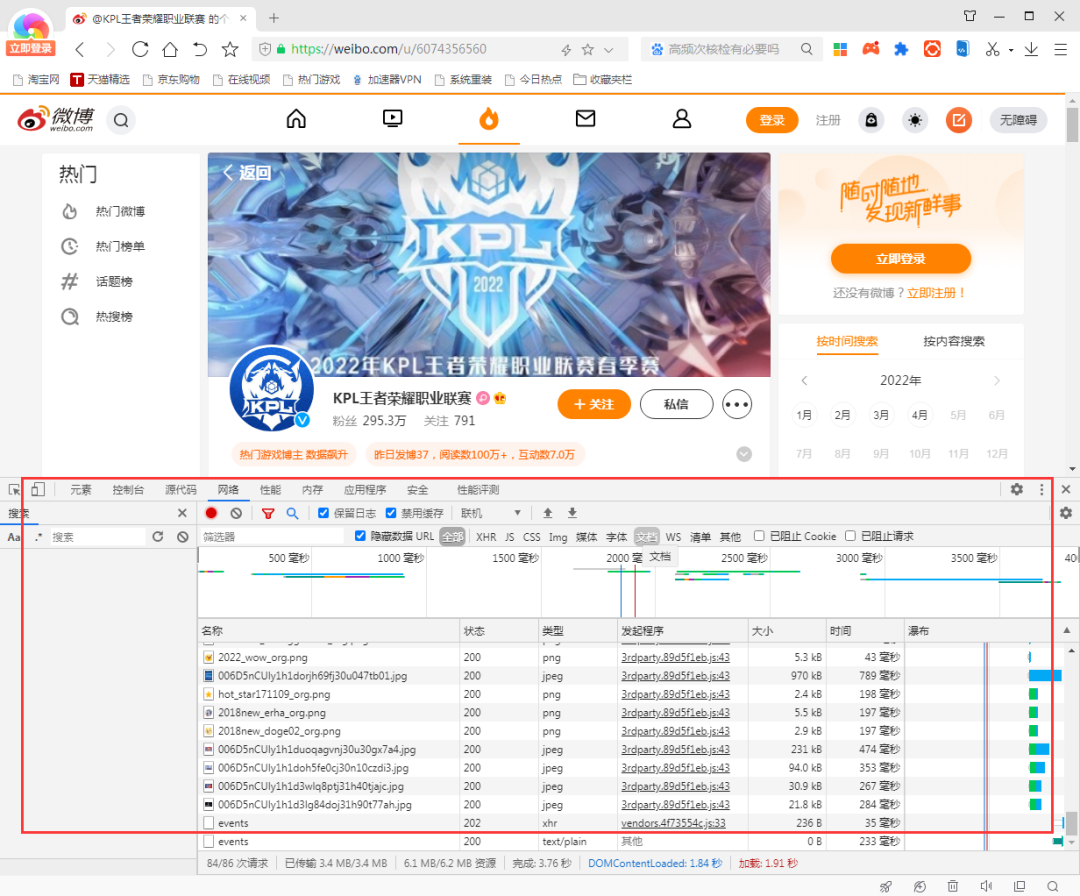1080x896 pixels.
Task: Toggle the network filter funnel icon
Action: pos(268,513)
